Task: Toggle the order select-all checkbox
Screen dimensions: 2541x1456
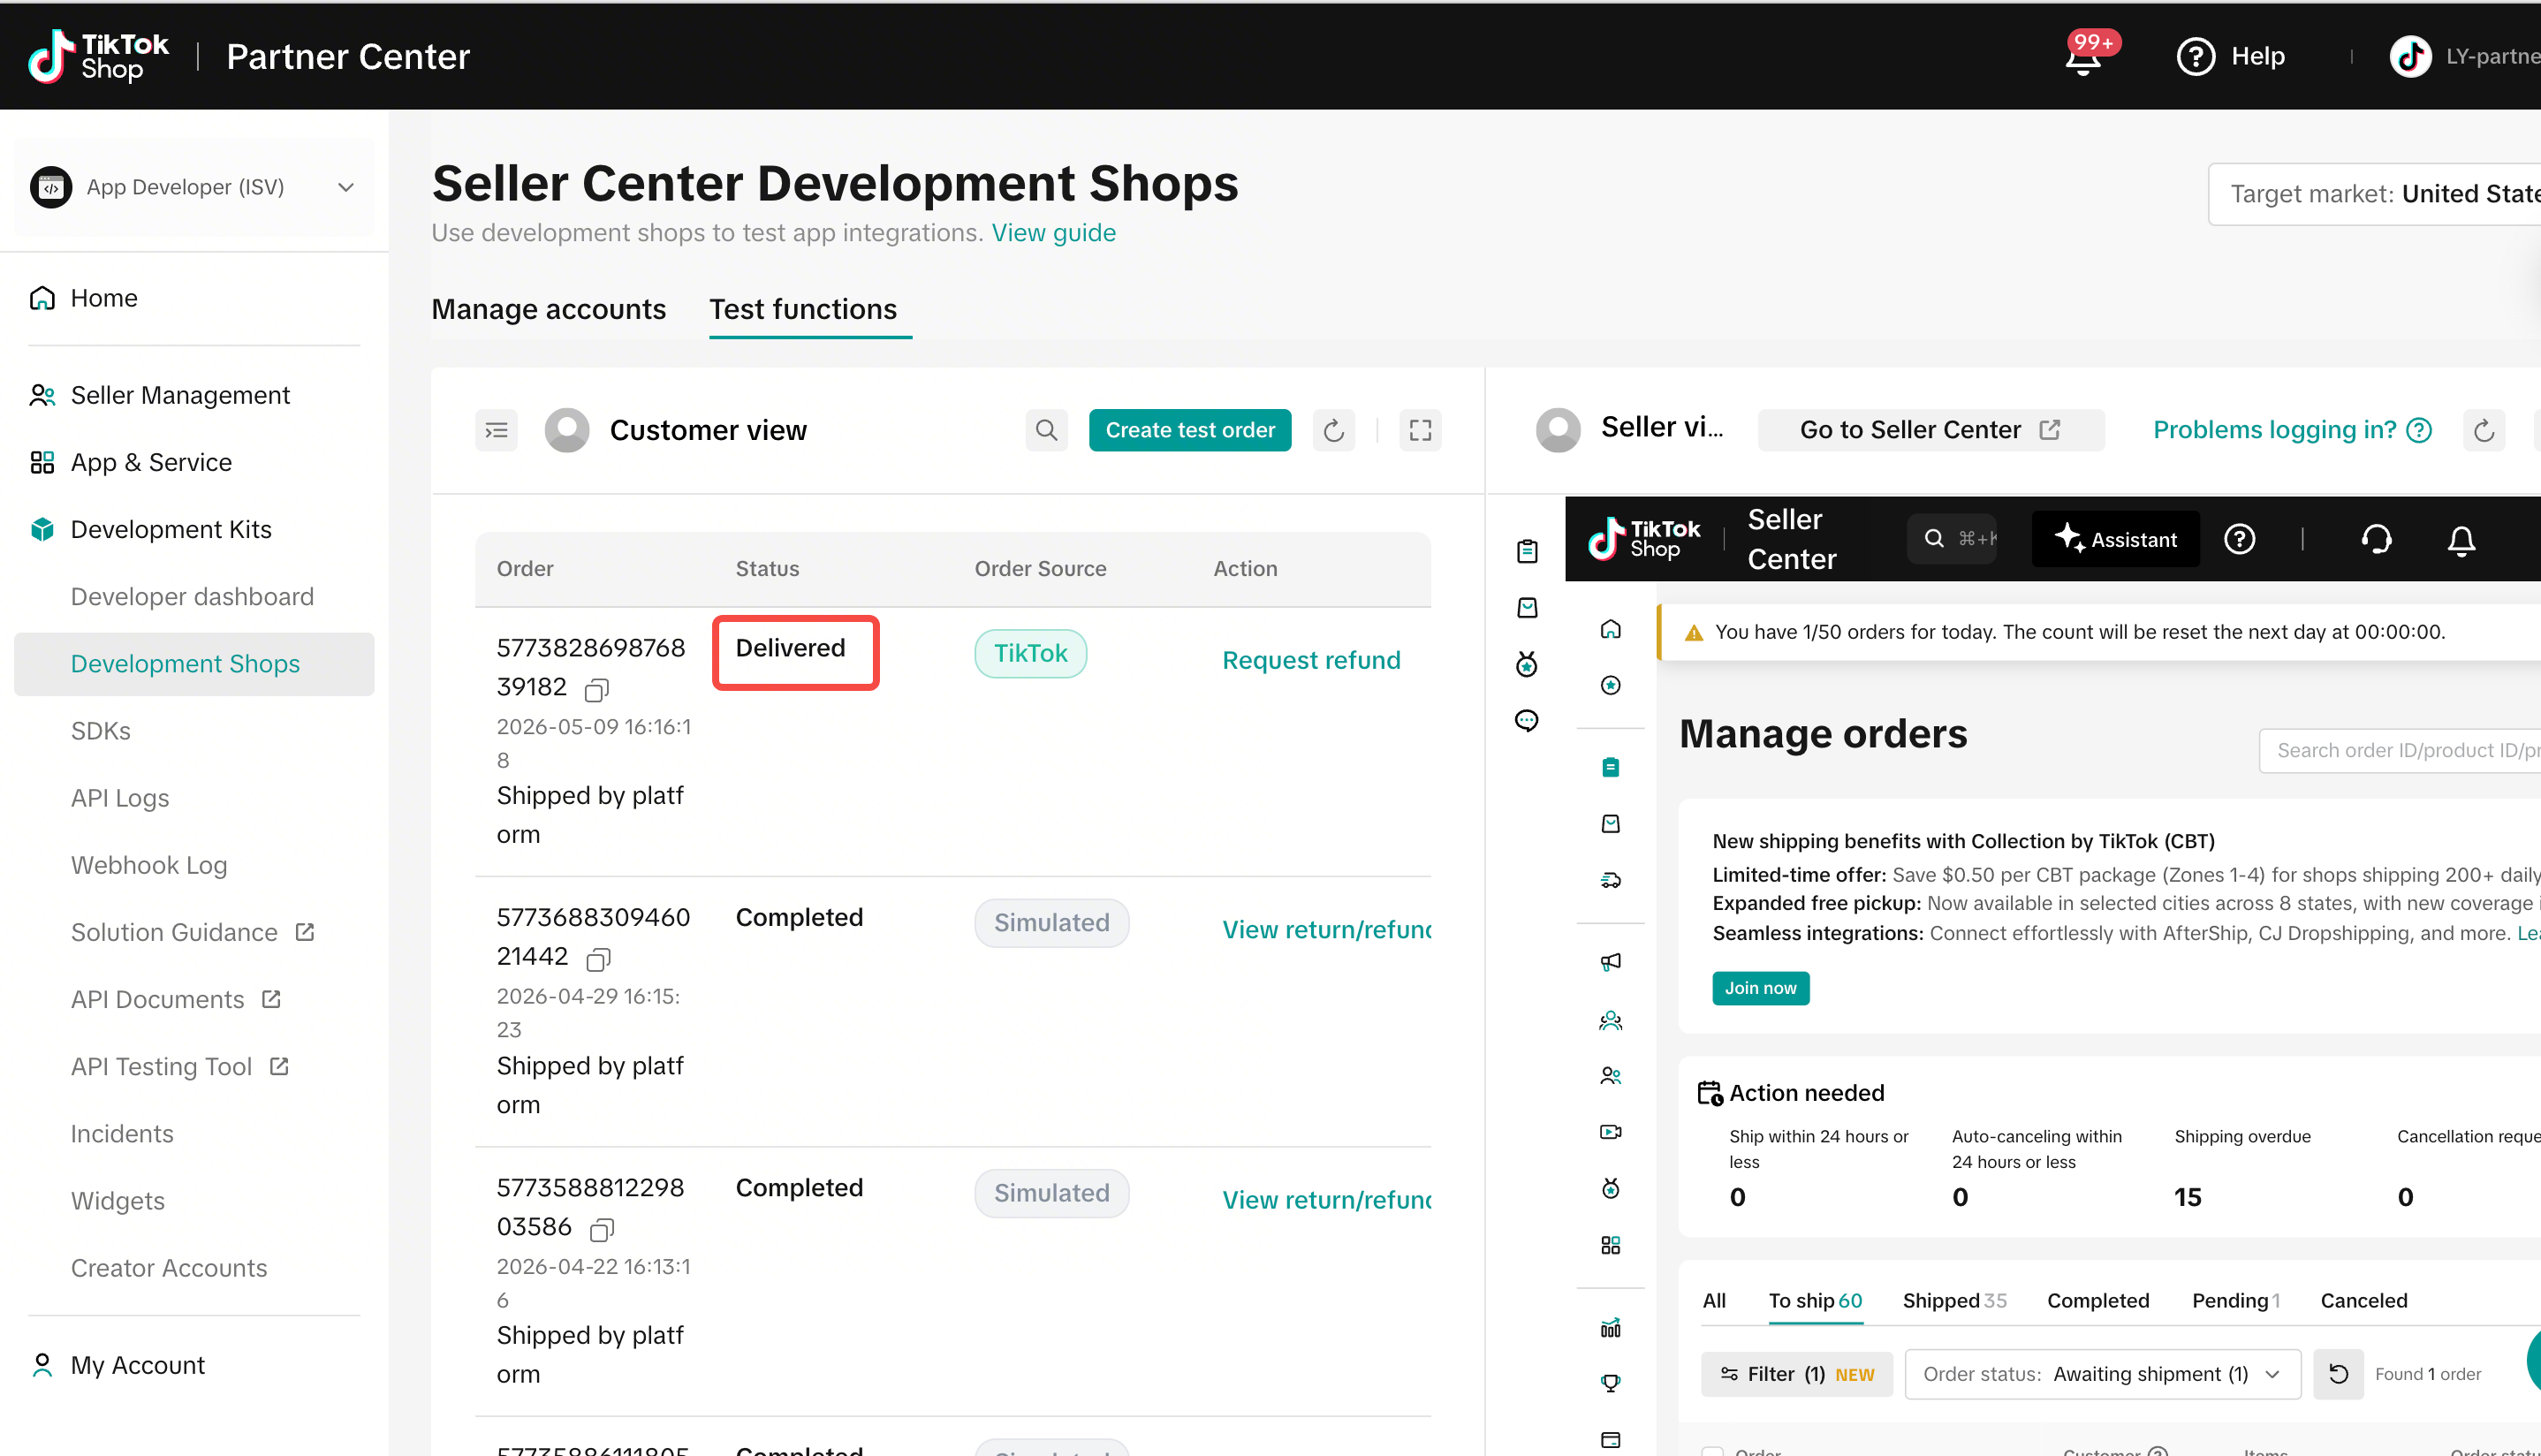Action: 1712,1451
